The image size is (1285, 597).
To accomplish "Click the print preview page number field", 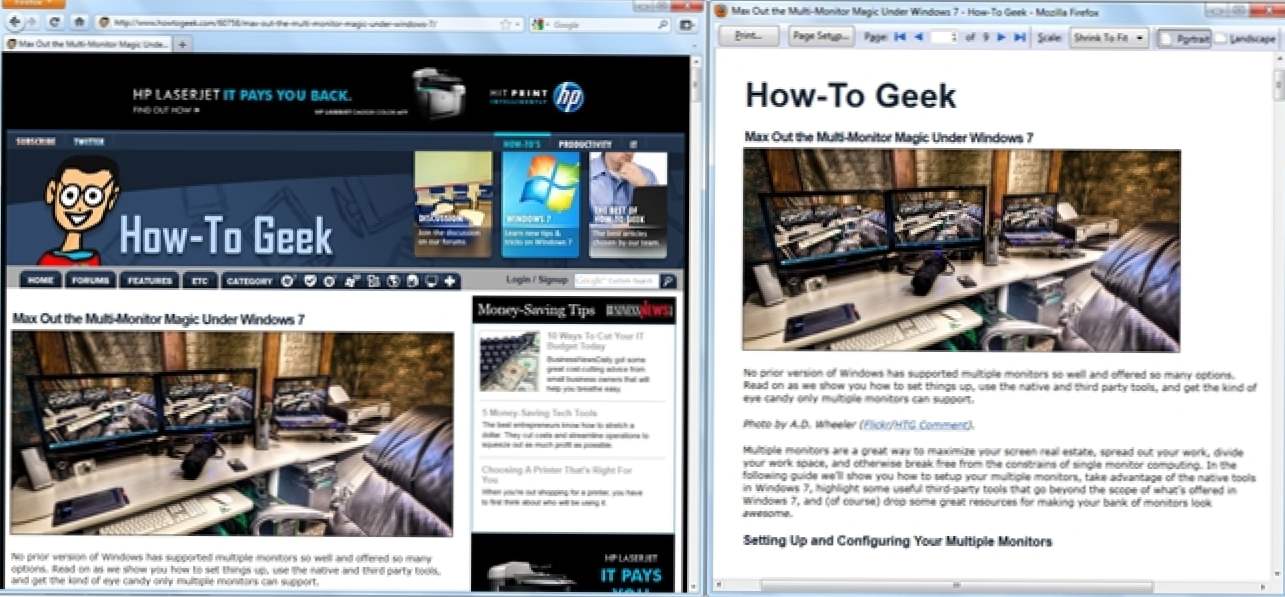I will click(x=943, y=37).
